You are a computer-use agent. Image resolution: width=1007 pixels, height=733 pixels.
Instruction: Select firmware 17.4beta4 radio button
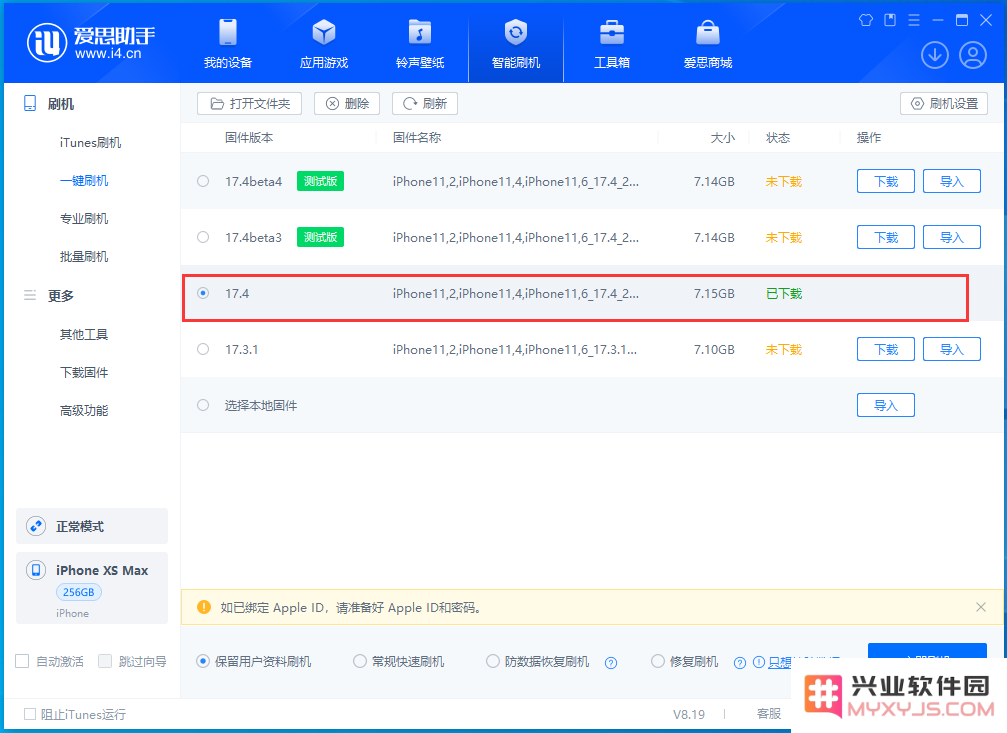click(x=203, y=181)
